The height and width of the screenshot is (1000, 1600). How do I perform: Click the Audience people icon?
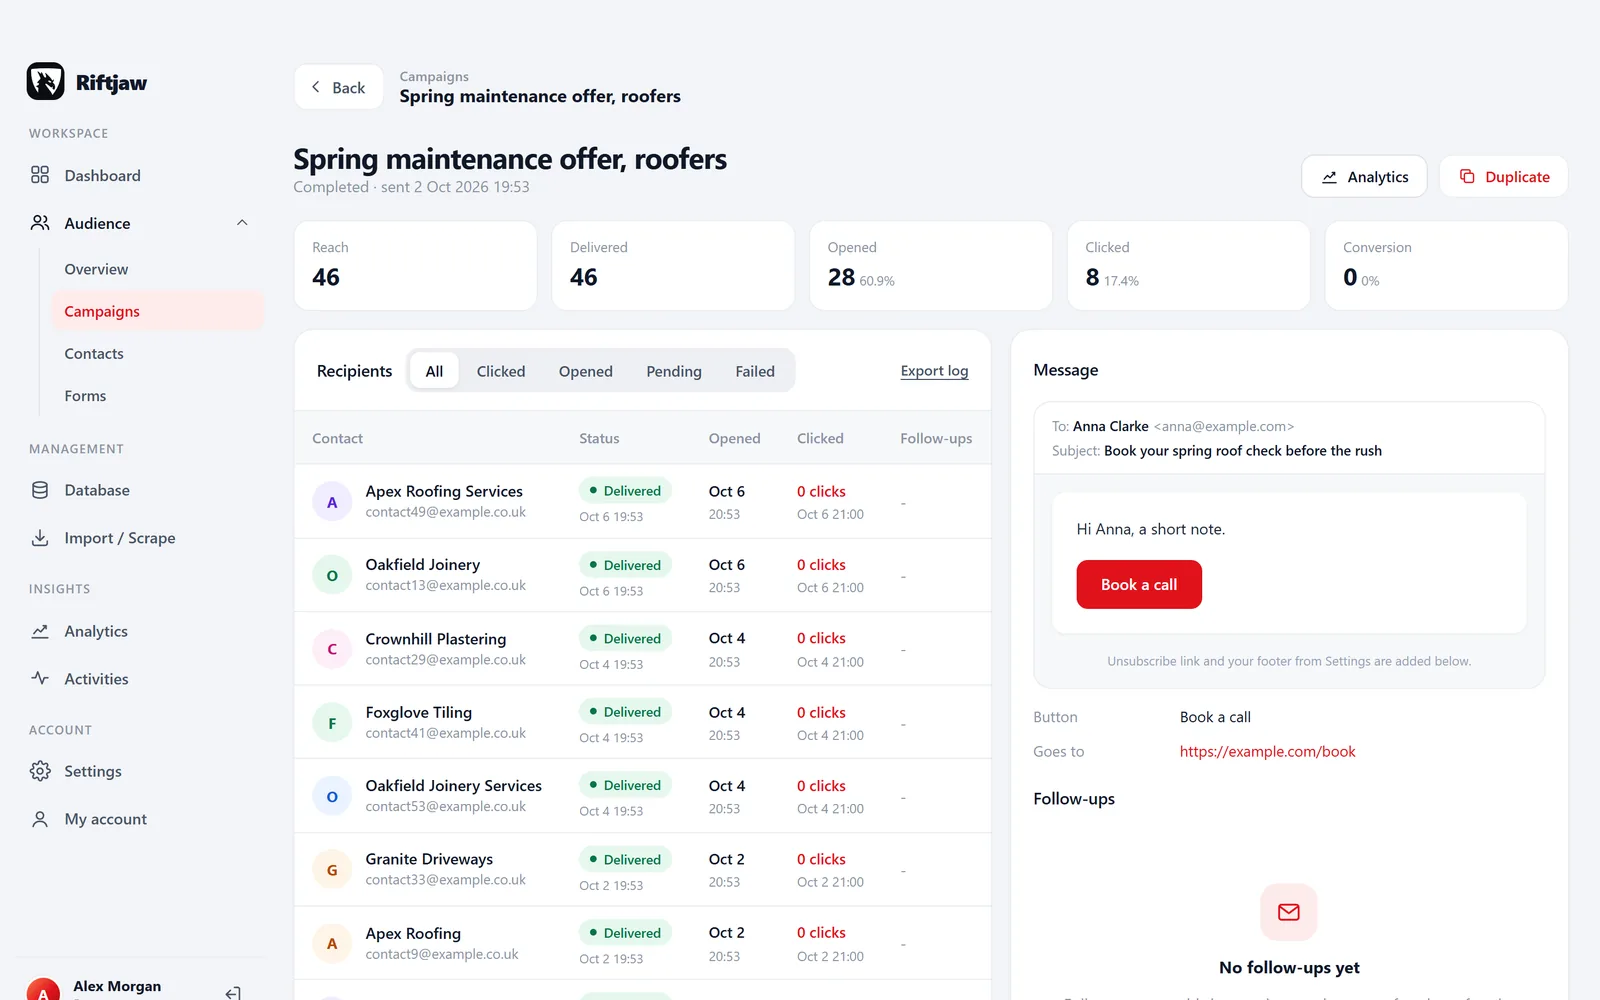coord(40,223)
